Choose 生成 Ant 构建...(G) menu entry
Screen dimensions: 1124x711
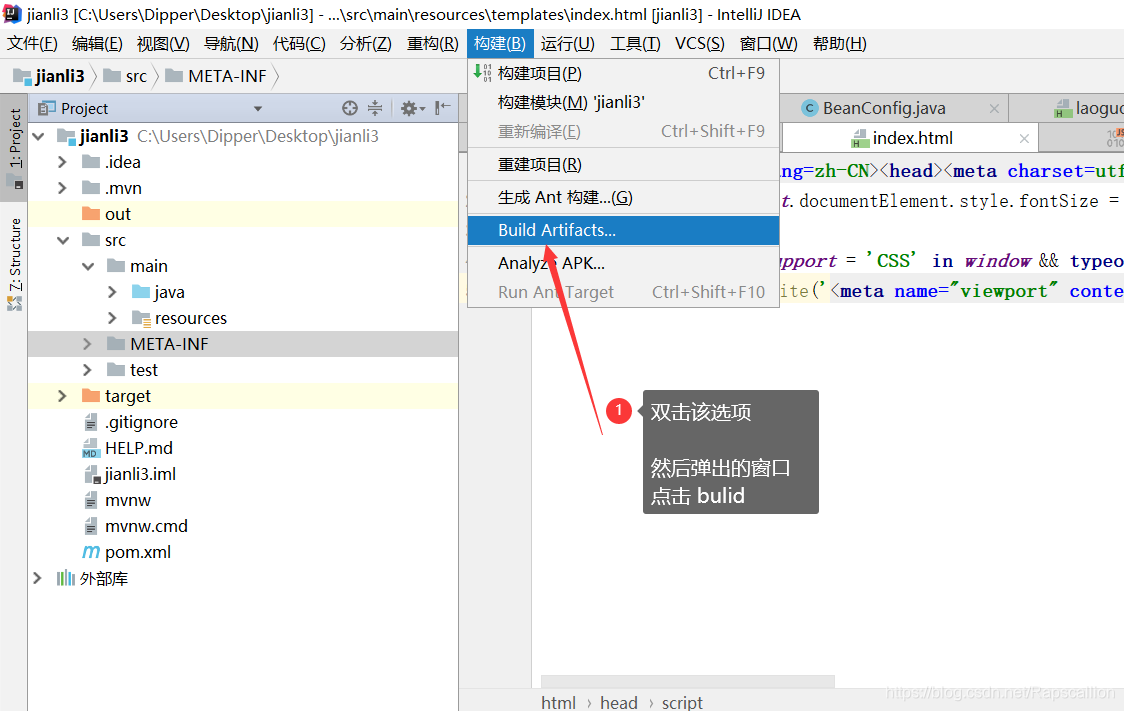coord(624,197)
